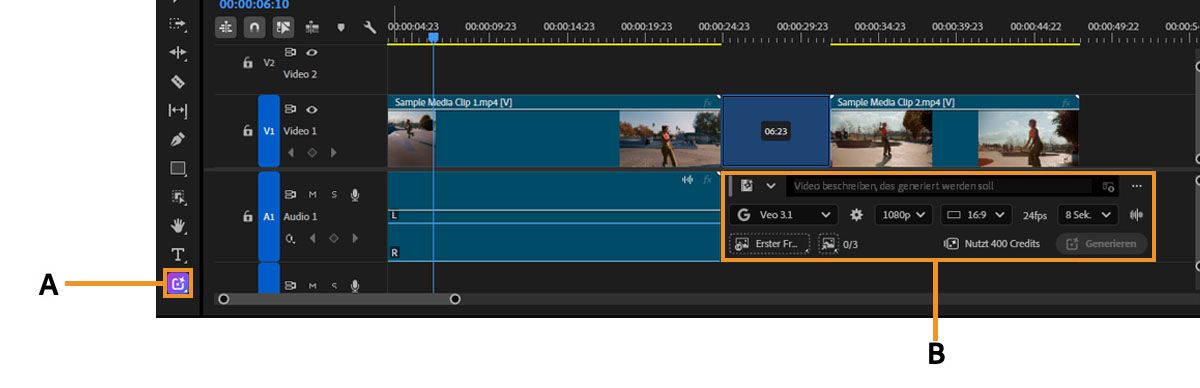
Task: Open timeline wrench settings
Action: pyautogui.click(x=369, y=28)
